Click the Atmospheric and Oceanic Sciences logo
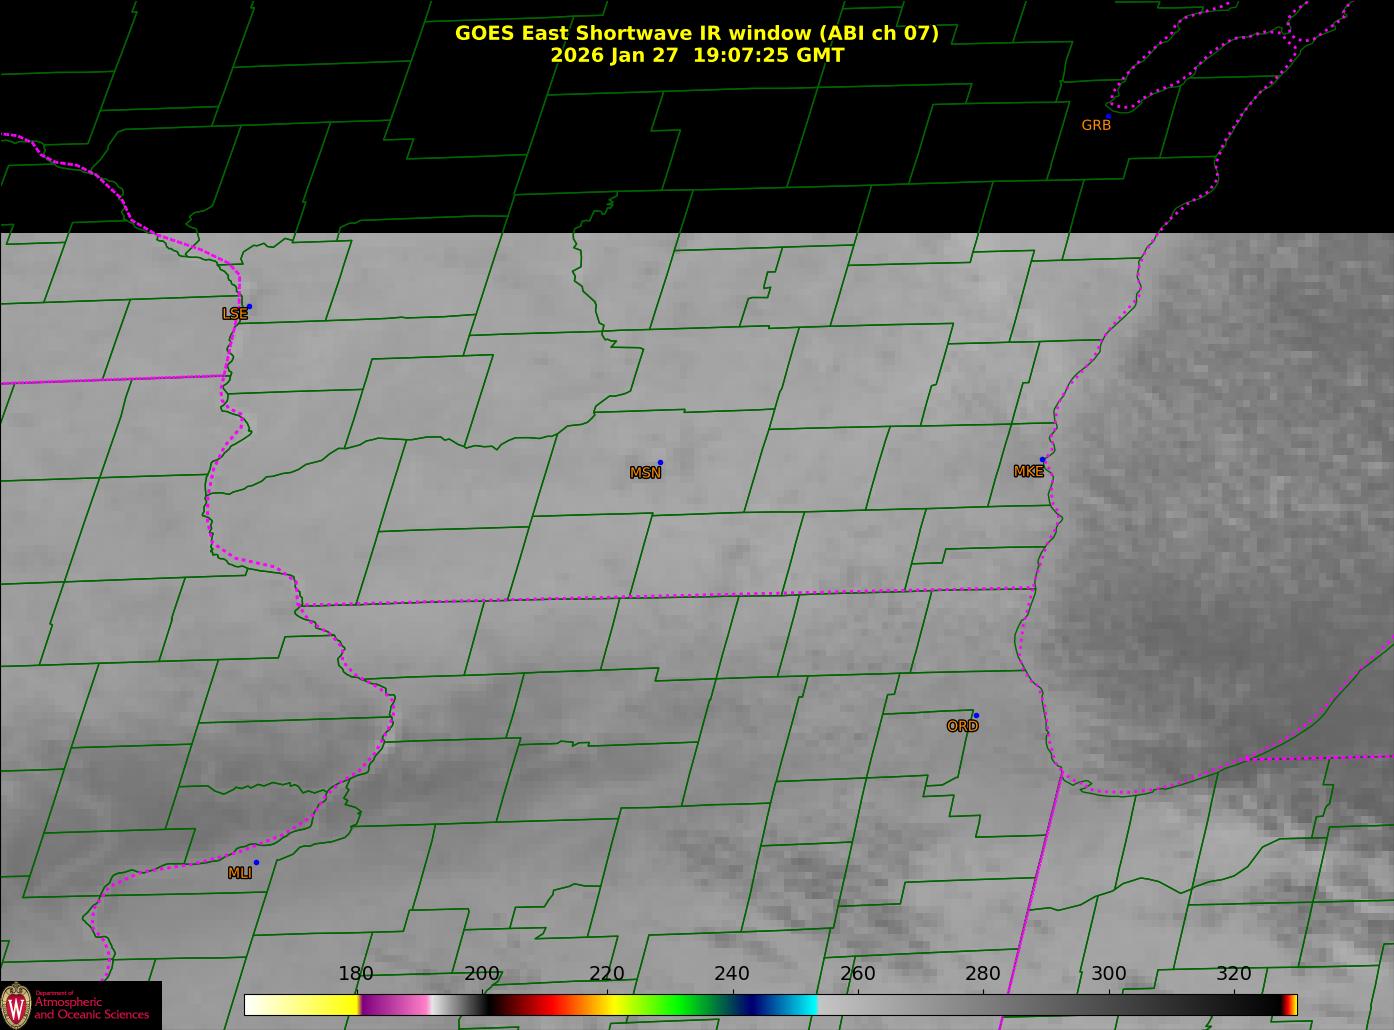This screenshot has height=1030, width=1394. click(80, 1005)
